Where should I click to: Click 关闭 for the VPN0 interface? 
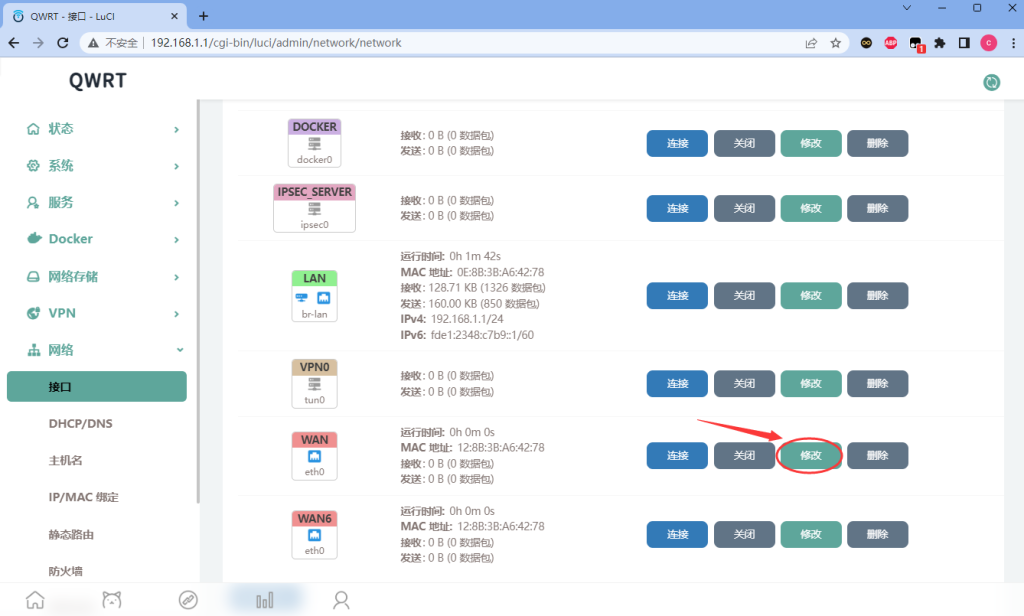click(744, 383)
